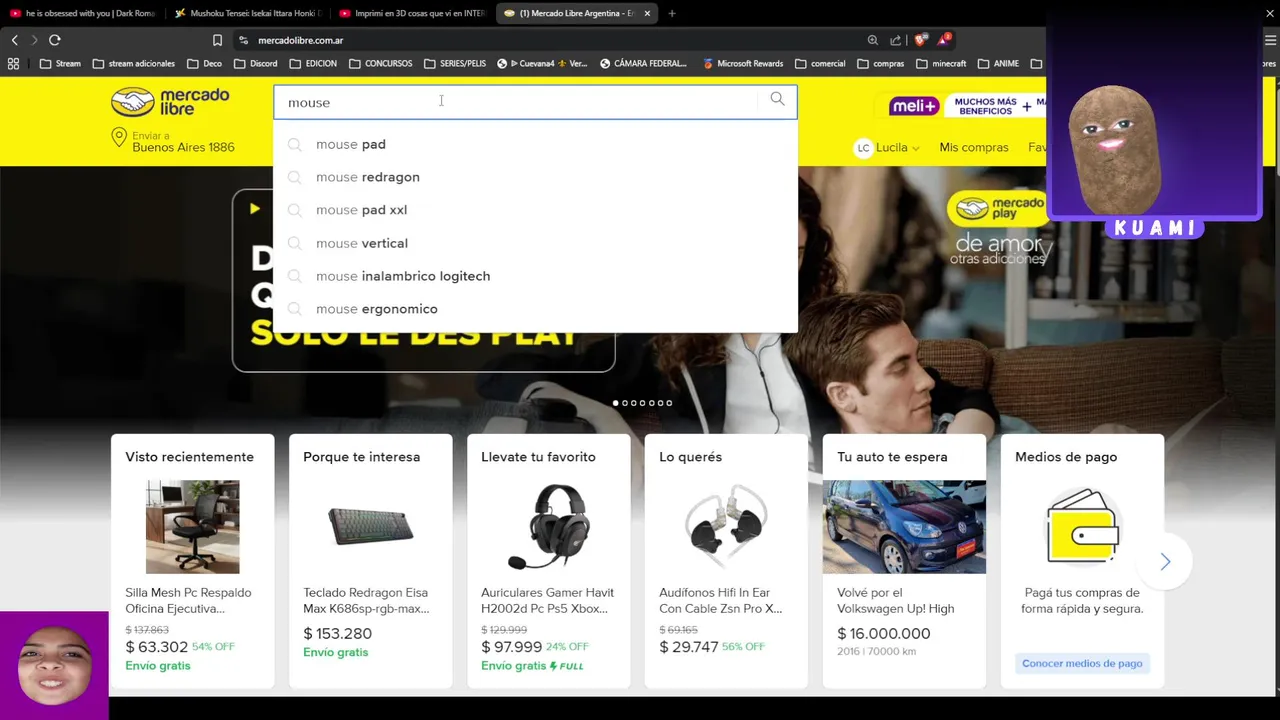Open Brave Shields lion icon
The height and width of the screenshot is (720, 1280).
click(921, 40)
